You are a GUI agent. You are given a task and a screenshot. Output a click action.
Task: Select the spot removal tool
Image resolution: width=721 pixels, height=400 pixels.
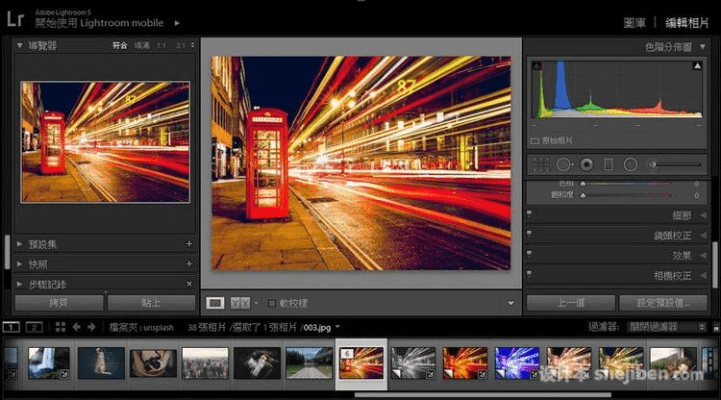(564, 165)
